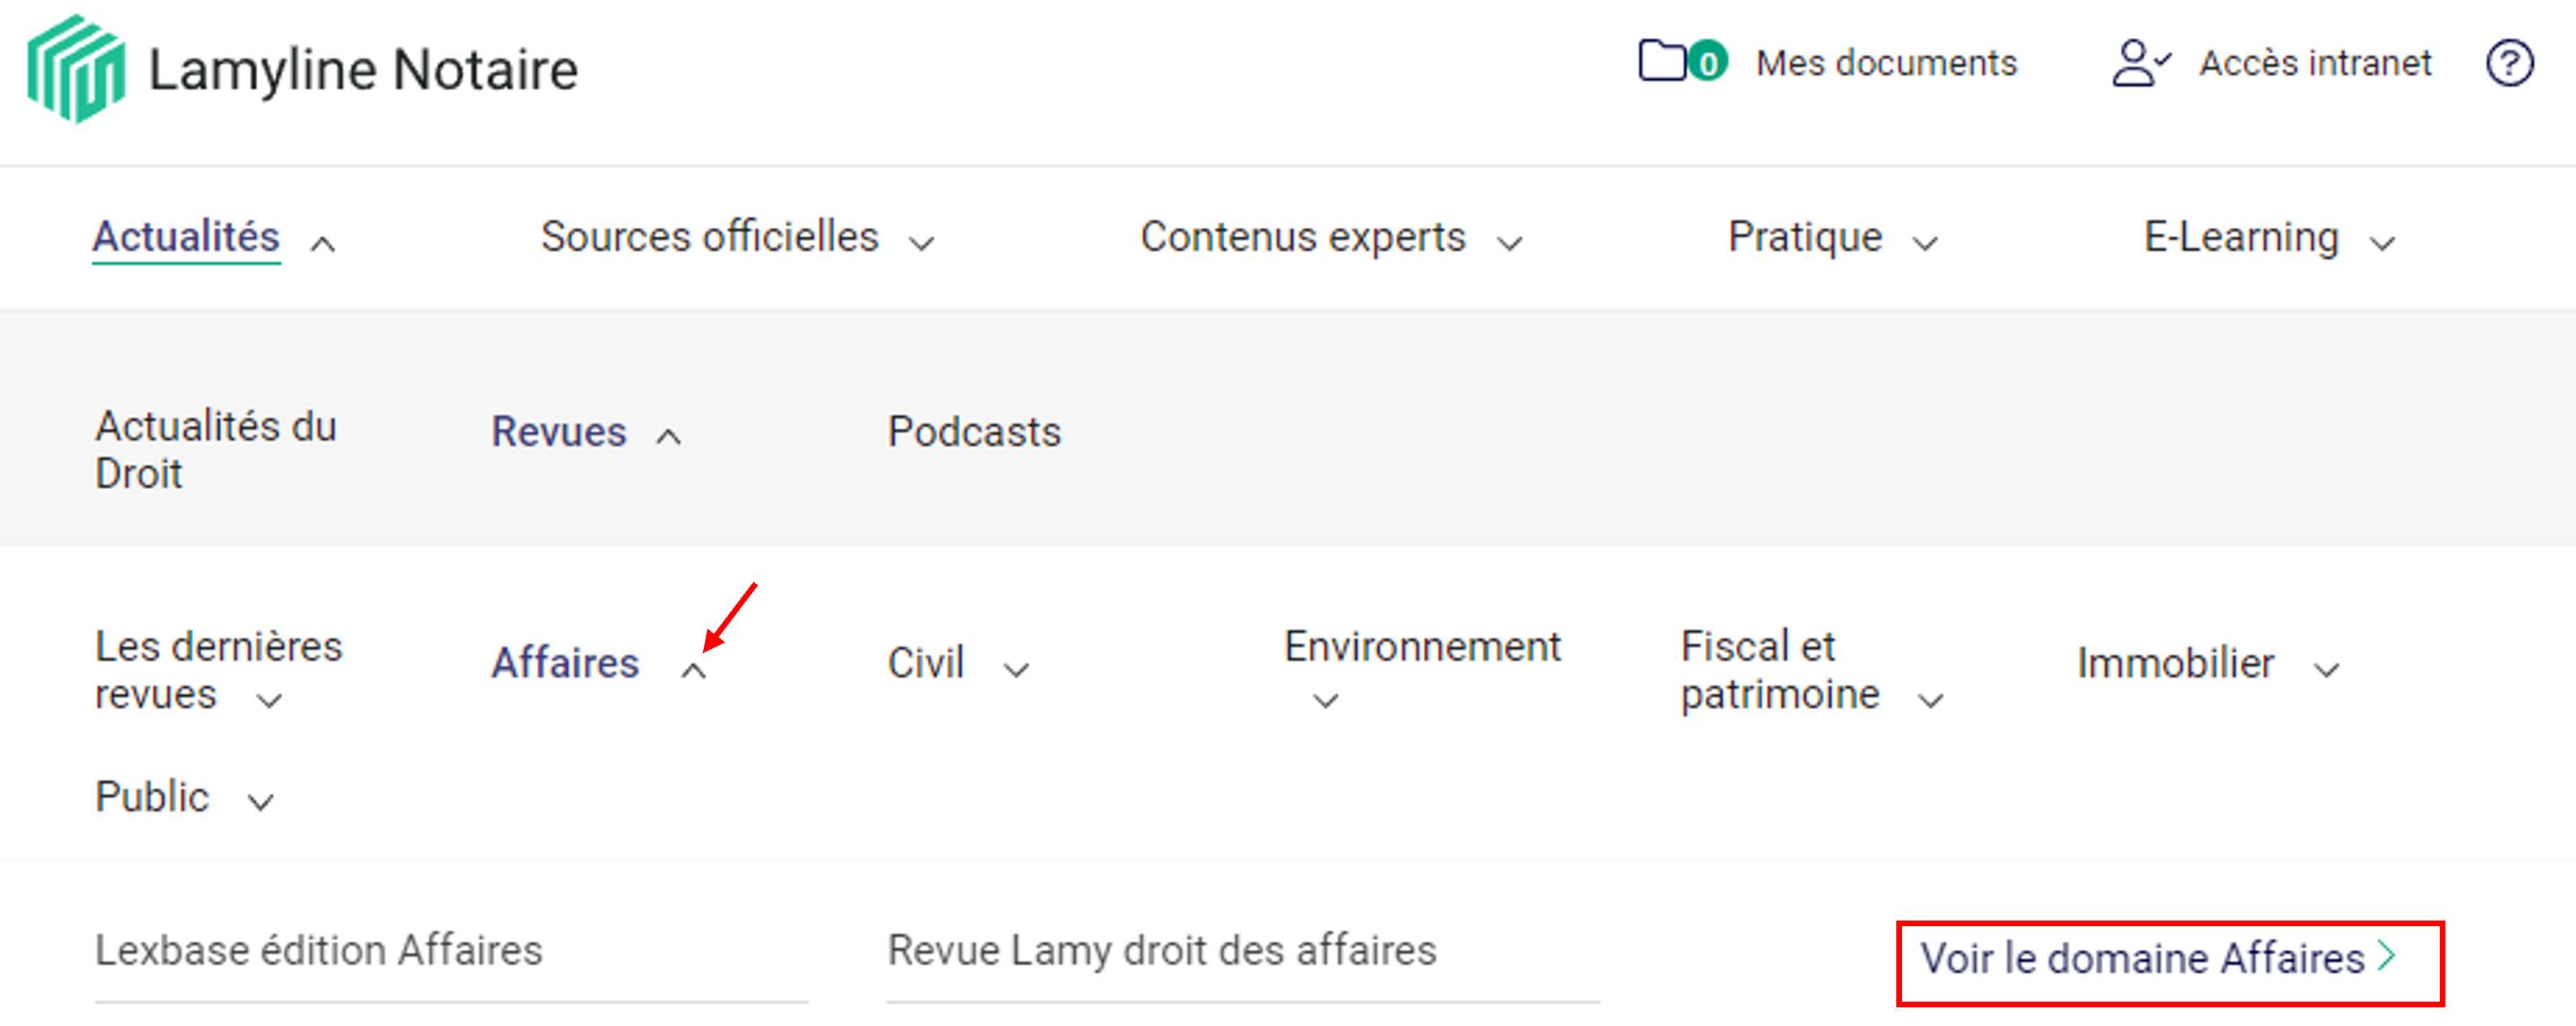Expand the Sources officielles dropdown
The height and width of the screenshot is (1026, 2576).
(x=921, y=243)
